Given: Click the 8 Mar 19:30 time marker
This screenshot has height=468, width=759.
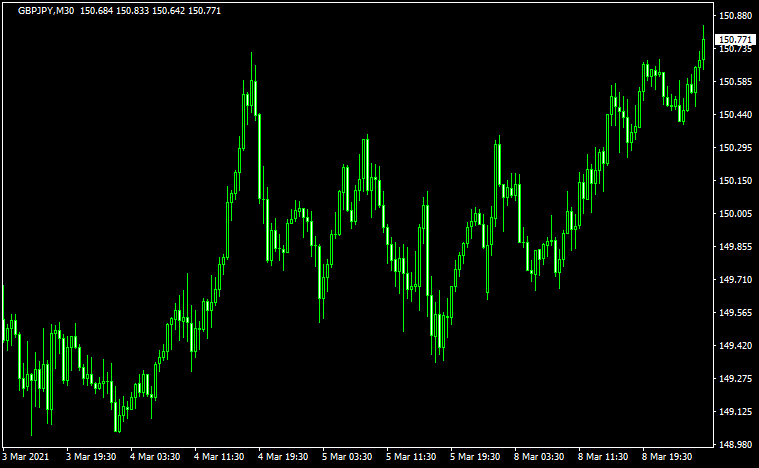Looking at the screenshot, I should click(667, 457).
